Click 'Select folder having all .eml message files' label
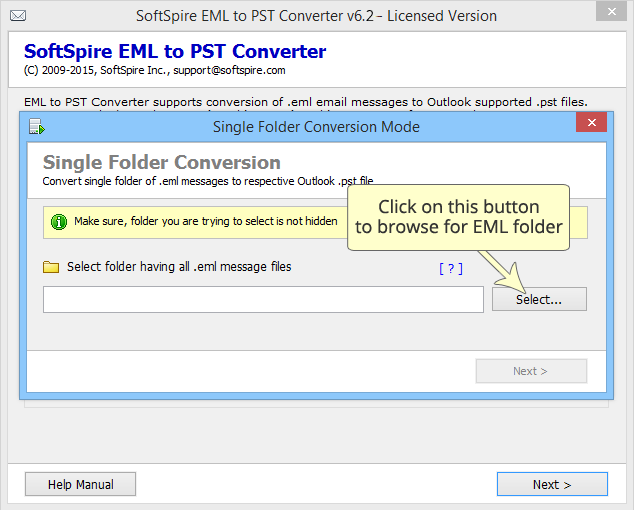The height and width of the screenshot is (510, 634). pos(179,267)
